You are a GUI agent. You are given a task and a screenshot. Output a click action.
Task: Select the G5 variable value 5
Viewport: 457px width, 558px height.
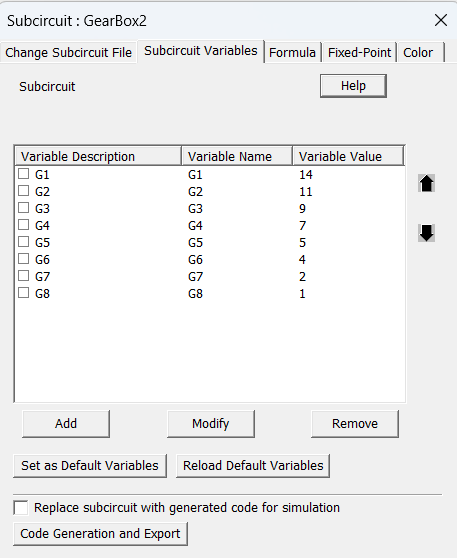pyautogui.click(x=302, y=243)
